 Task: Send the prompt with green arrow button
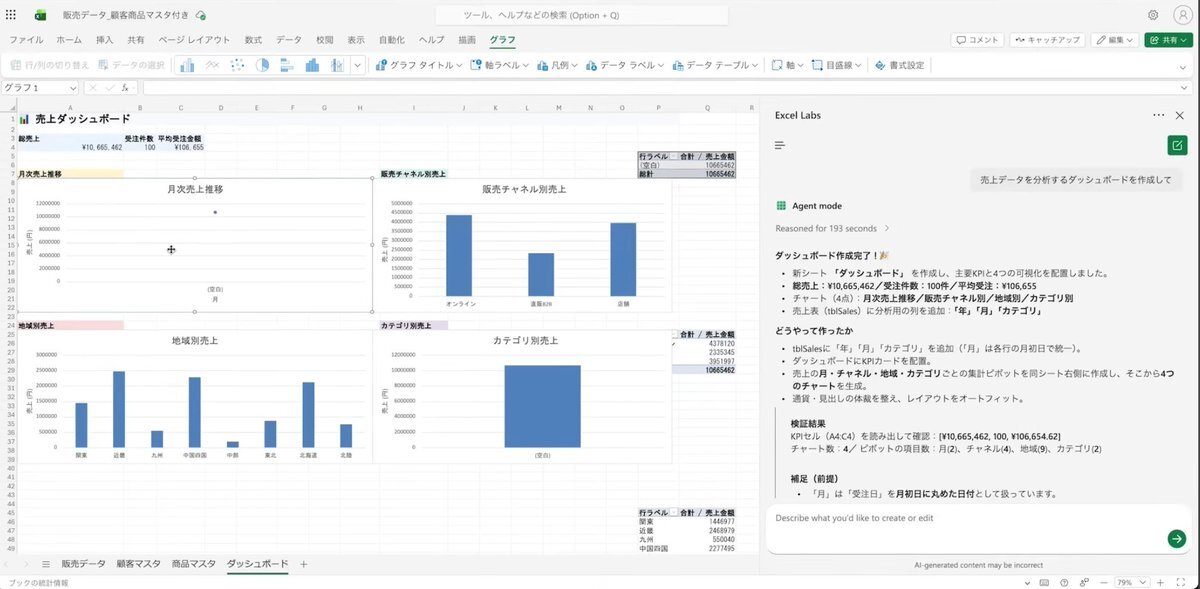pyautogui.click(x=1176, y=539)
